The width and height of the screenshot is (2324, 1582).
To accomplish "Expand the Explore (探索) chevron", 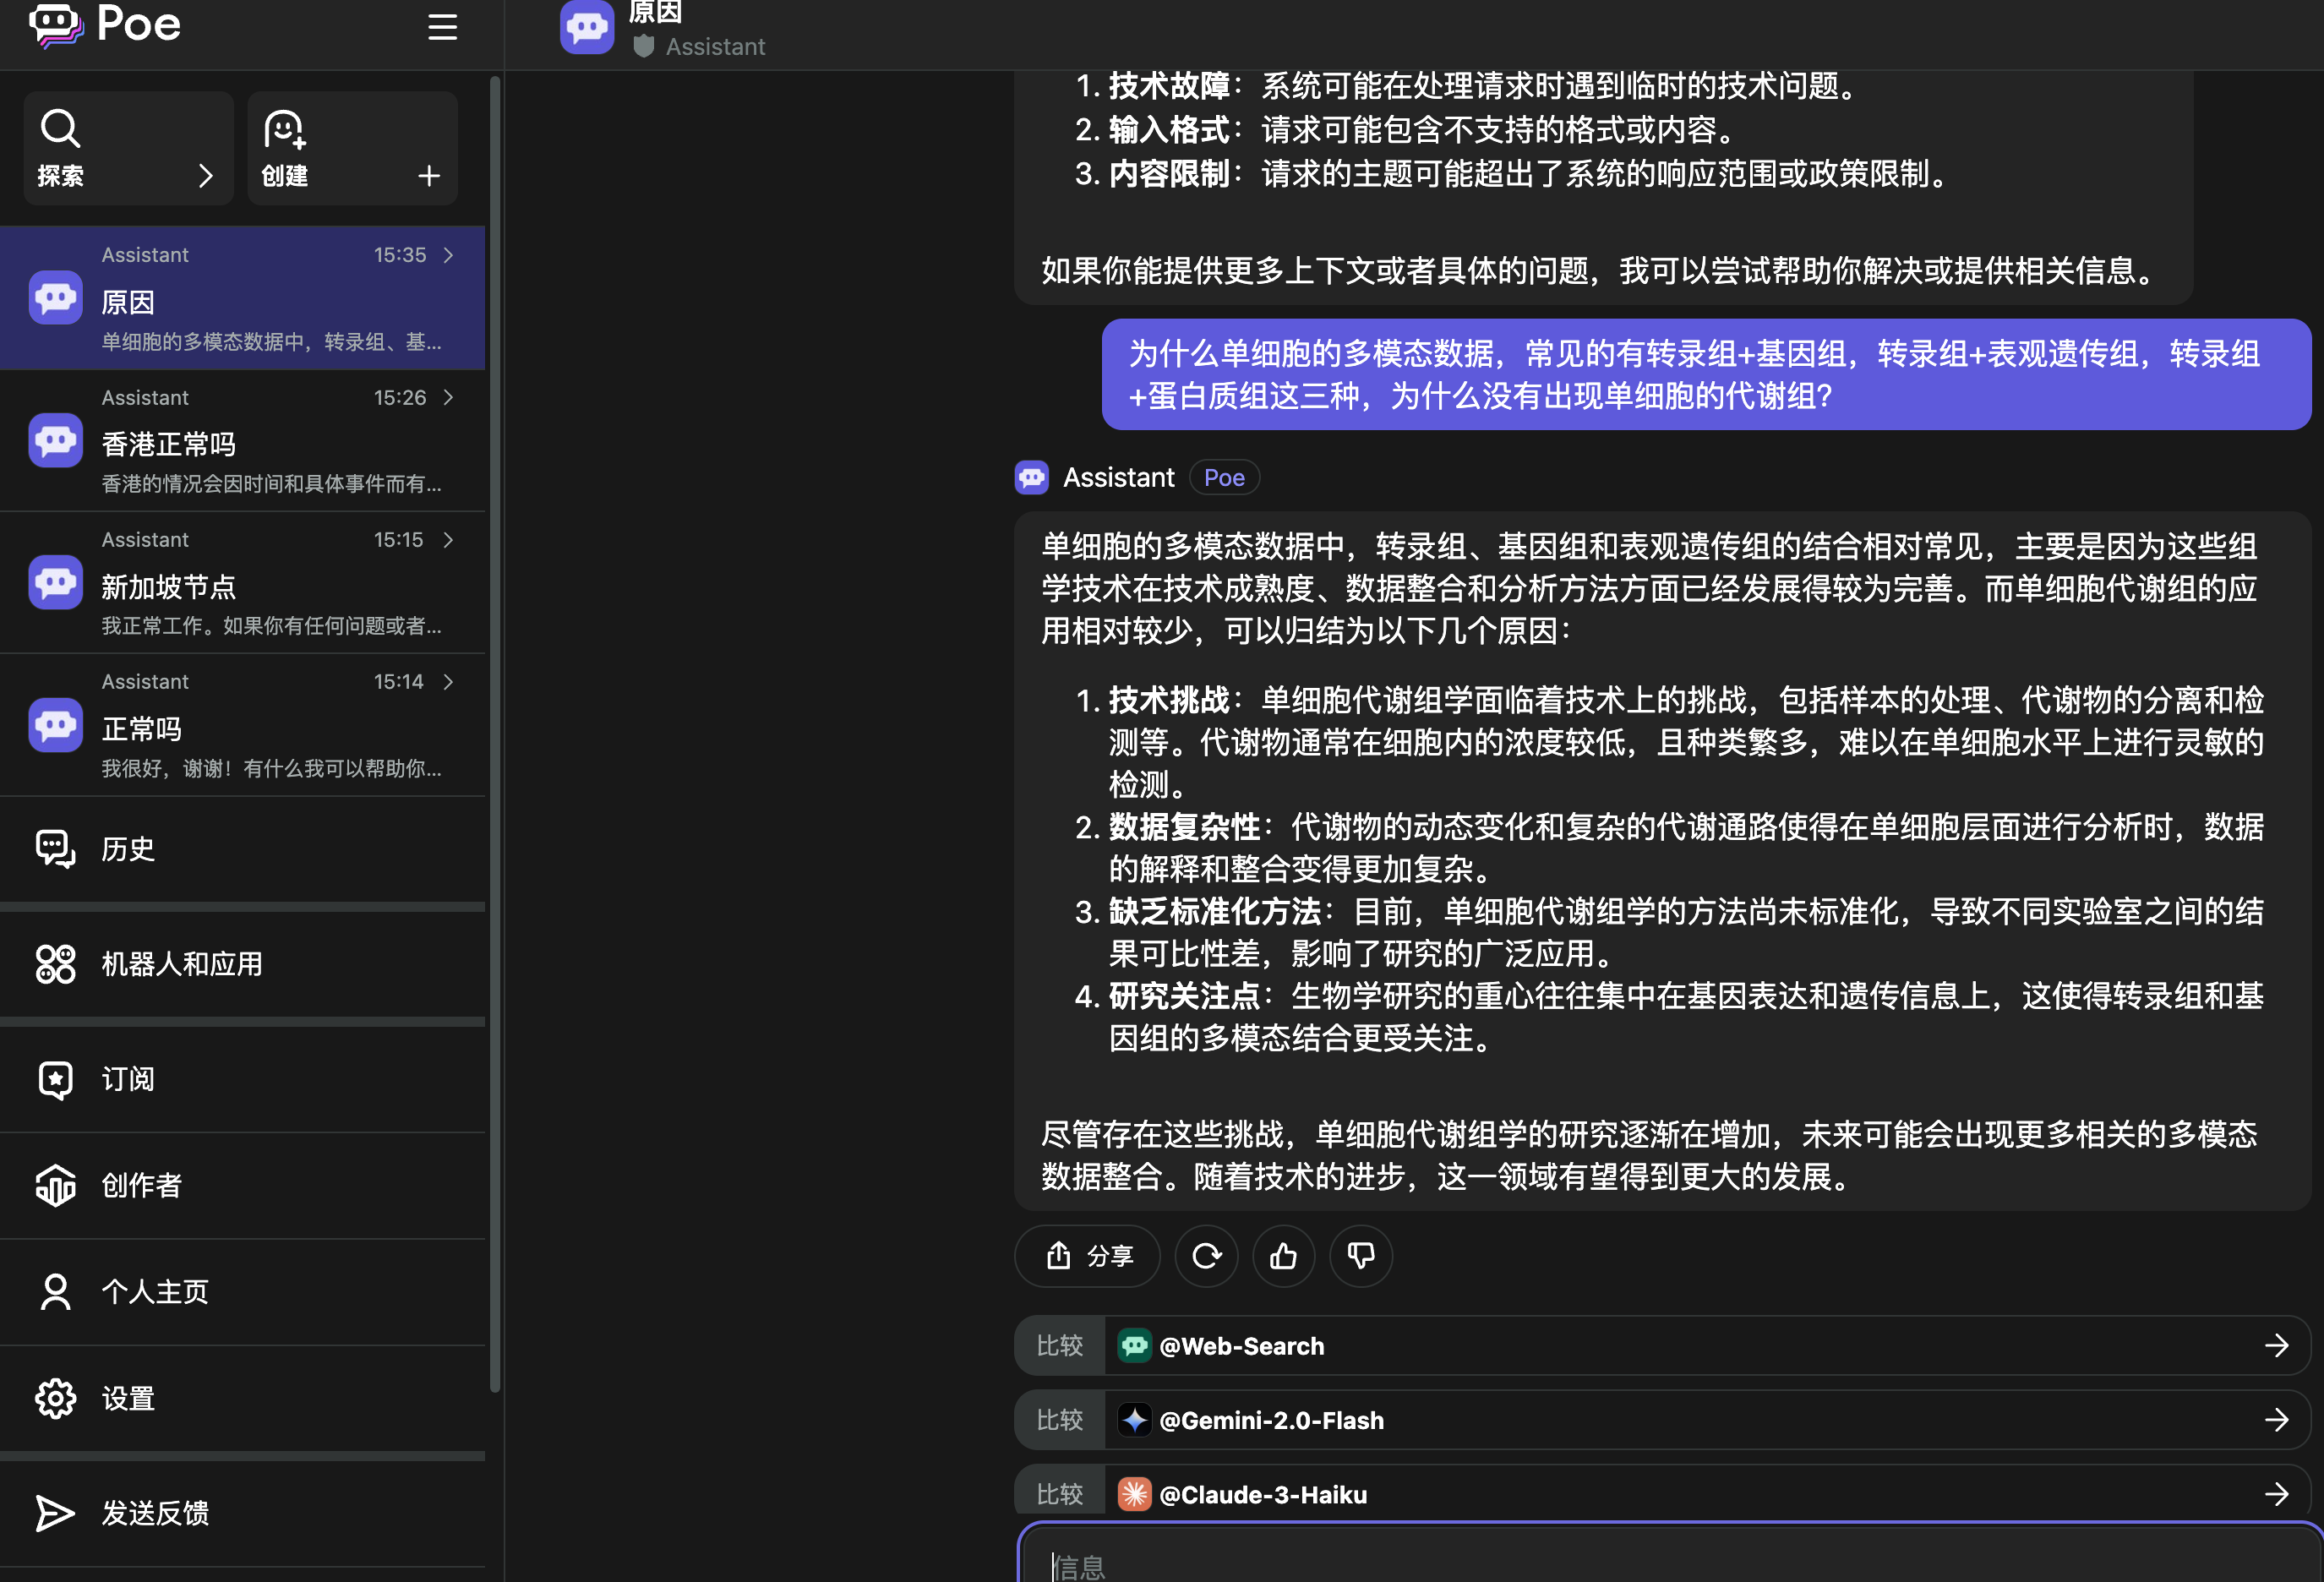I will (206, 176).
